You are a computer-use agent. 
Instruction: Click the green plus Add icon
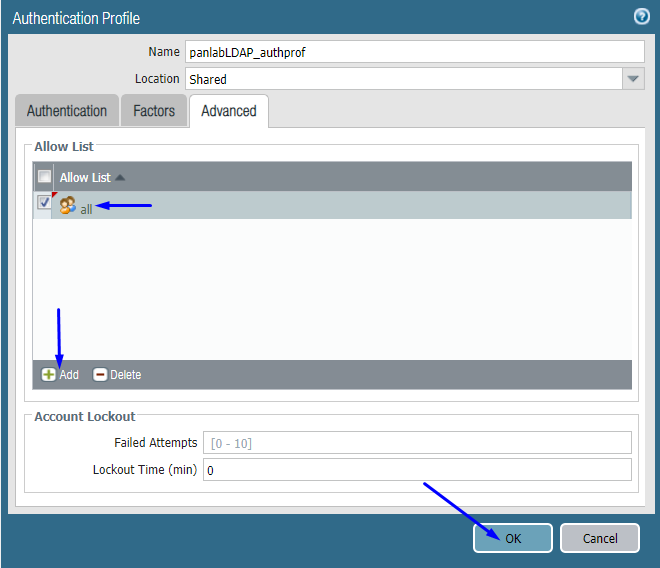click(x=48, y=374)
